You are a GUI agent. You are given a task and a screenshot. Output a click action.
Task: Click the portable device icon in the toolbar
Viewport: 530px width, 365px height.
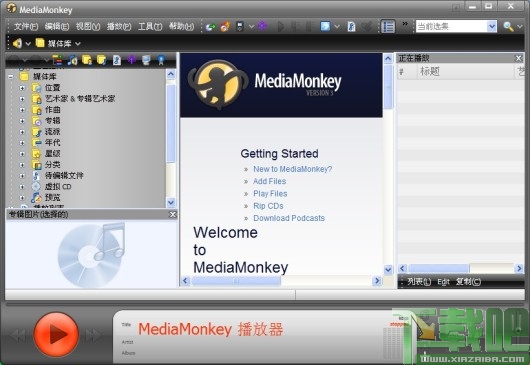tap(240, 27)
